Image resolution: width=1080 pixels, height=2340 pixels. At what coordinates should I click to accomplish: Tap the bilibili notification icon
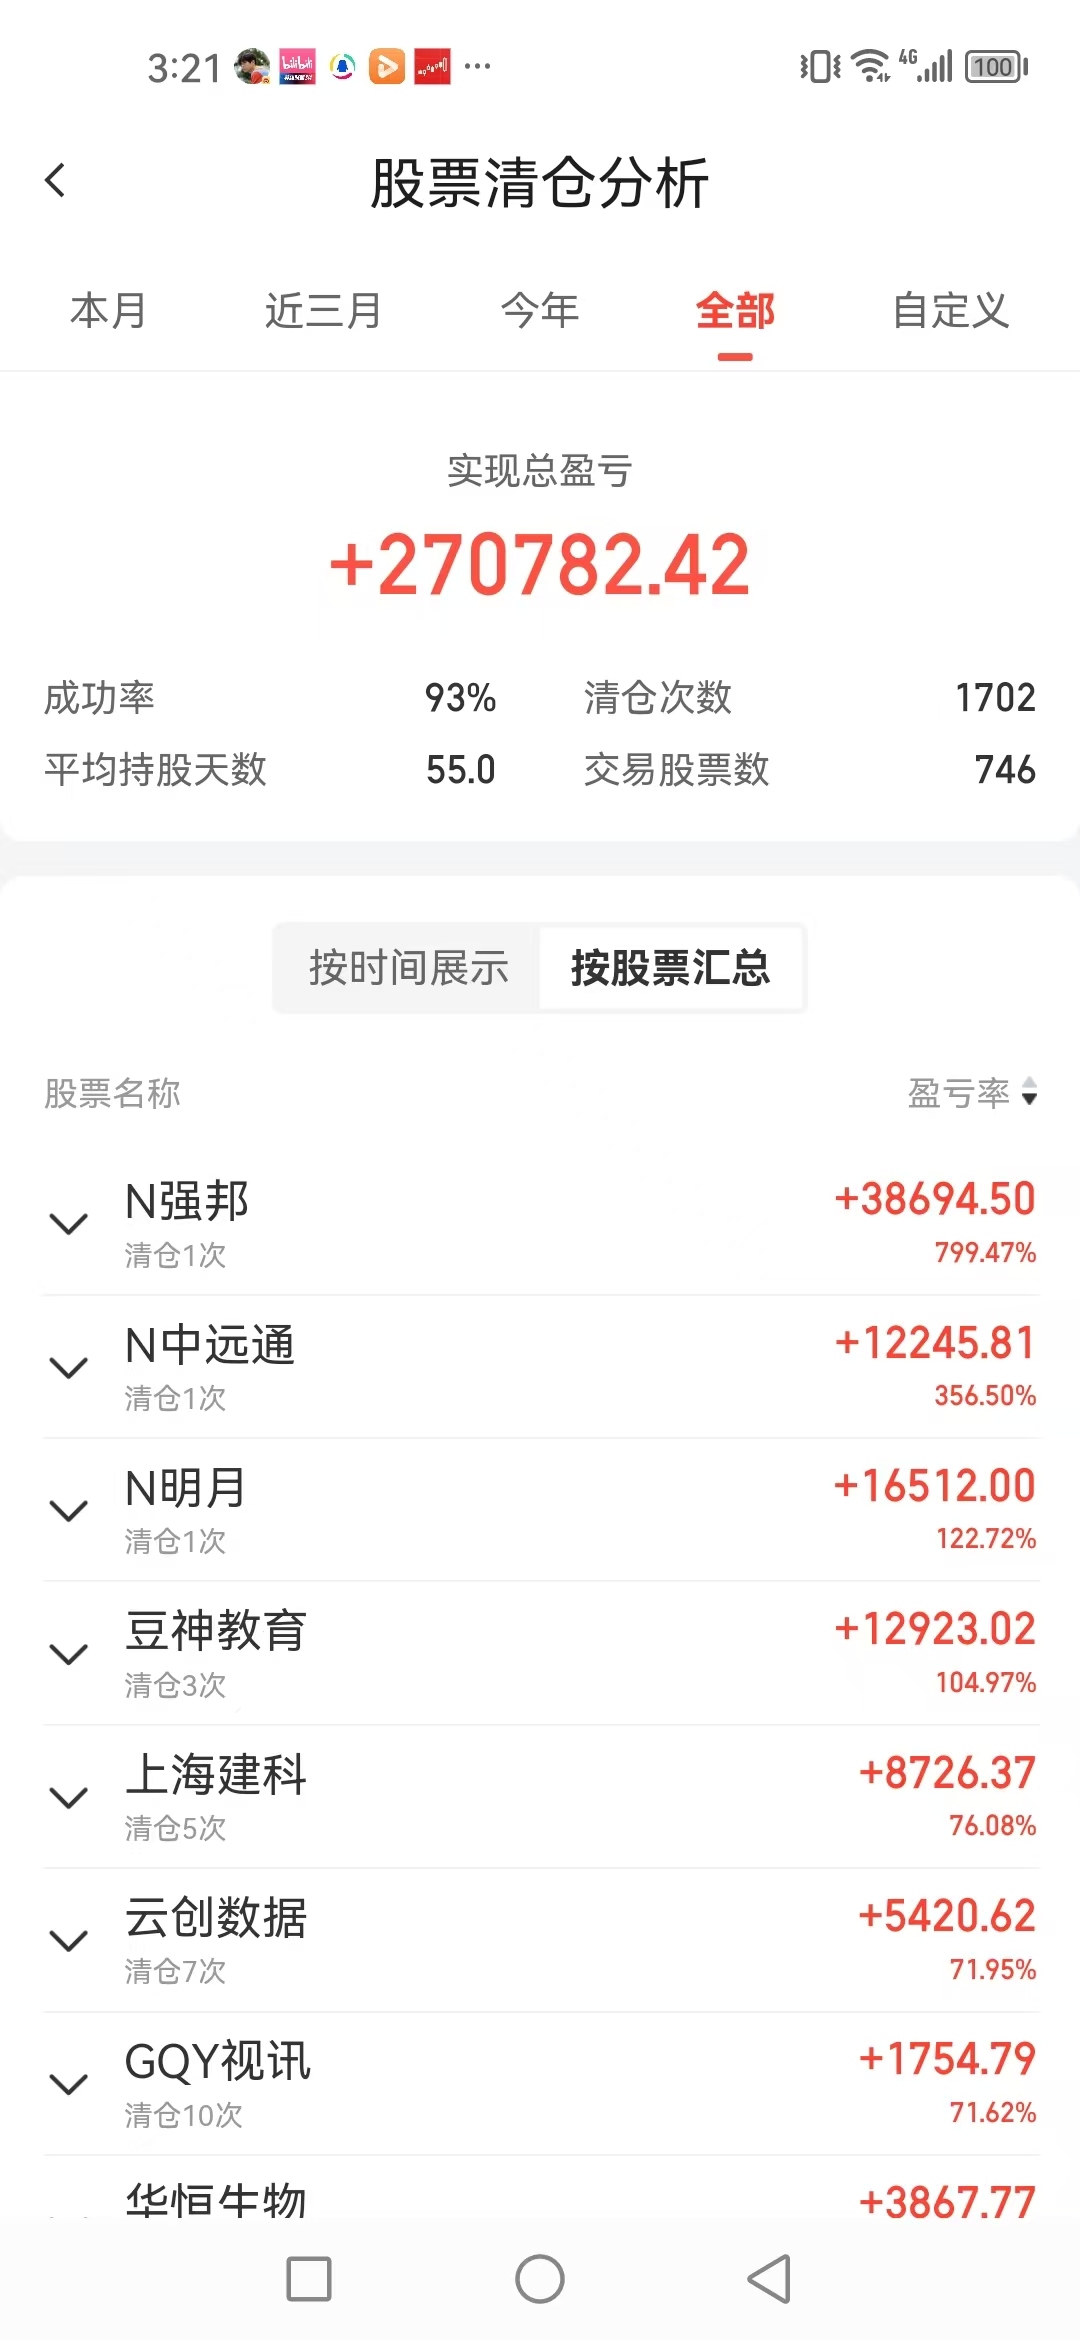click(297, 67)
